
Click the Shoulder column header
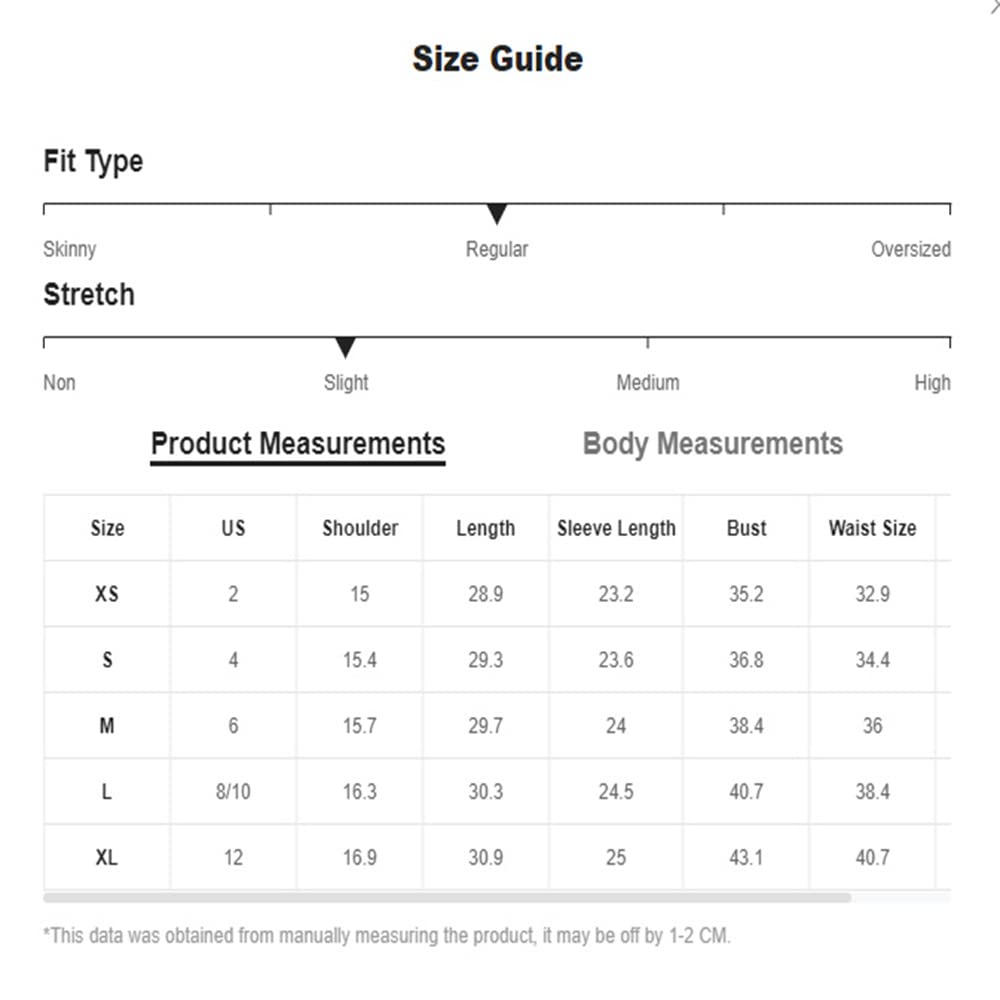coord(360,528)
